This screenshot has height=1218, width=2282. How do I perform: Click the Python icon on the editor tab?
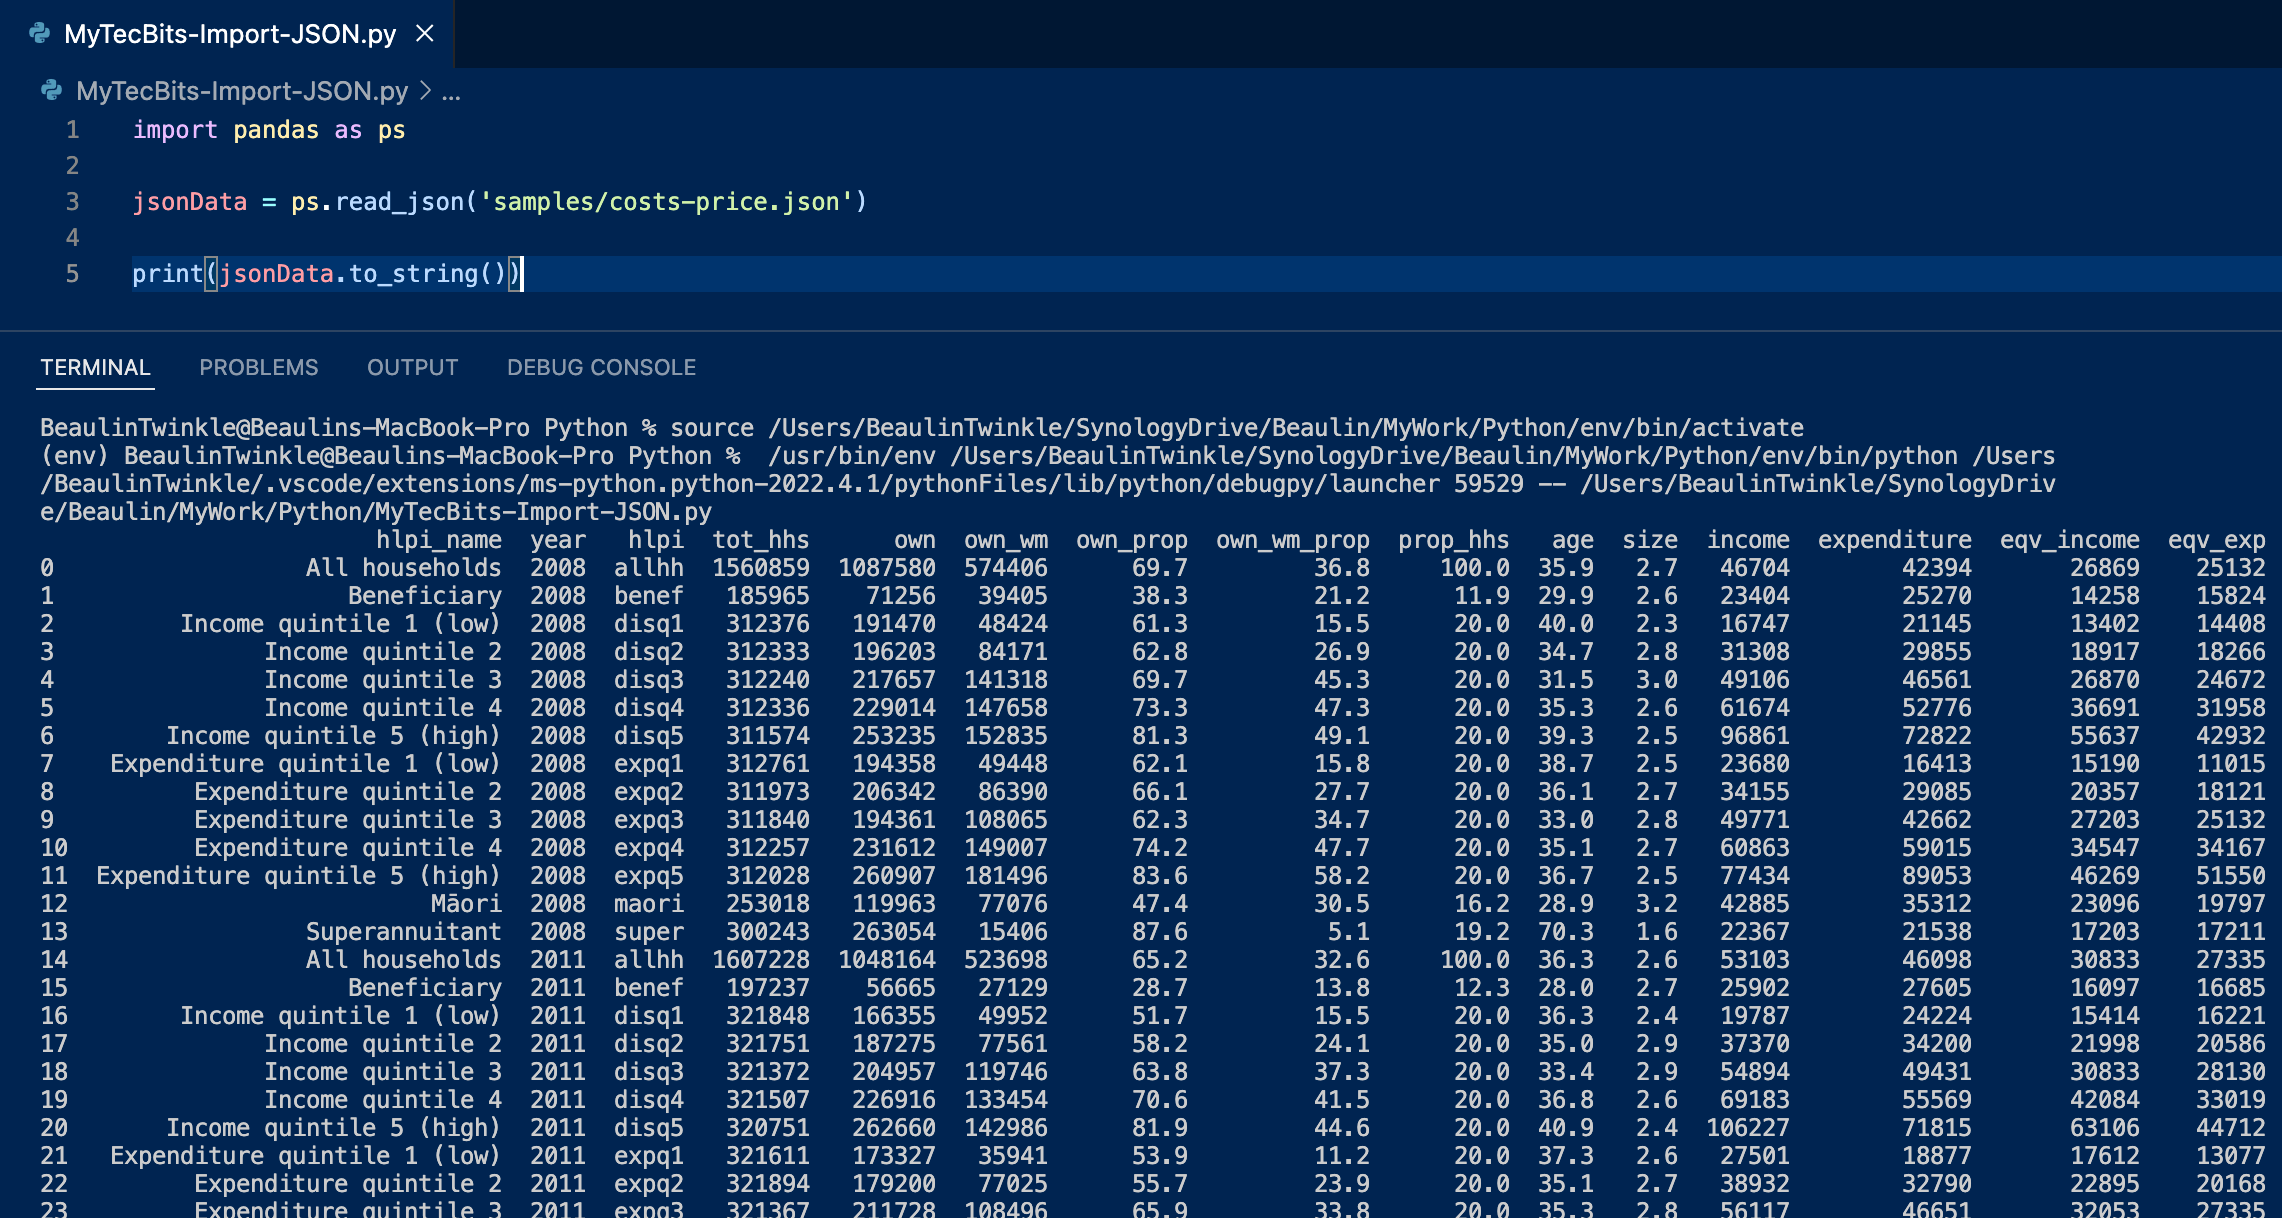tap(38, 33)
